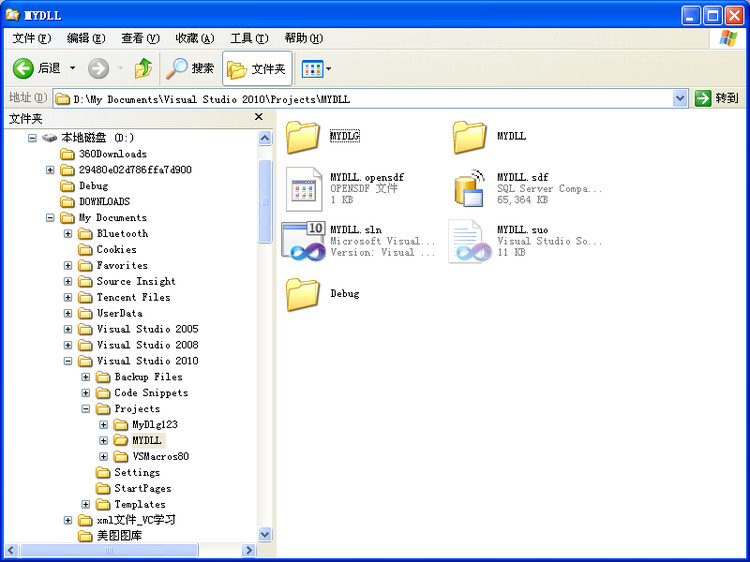This screenshot has width=750, height=562.
Task: Expand the 29480e02d786ffa7d900 folder node
Action: 50,170
